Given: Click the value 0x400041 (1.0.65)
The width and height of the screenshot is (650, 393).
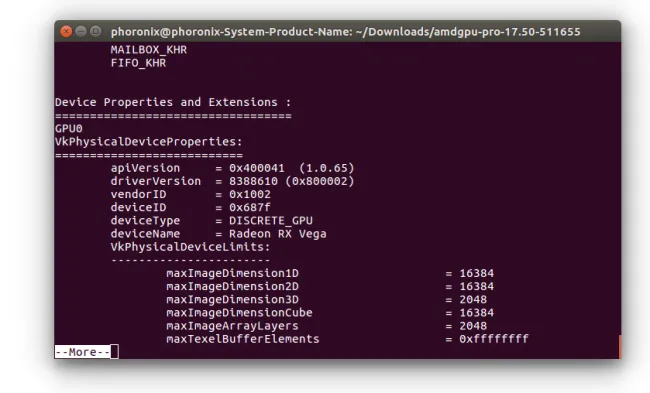Looking at the screenshot, I should click(291, 168).
